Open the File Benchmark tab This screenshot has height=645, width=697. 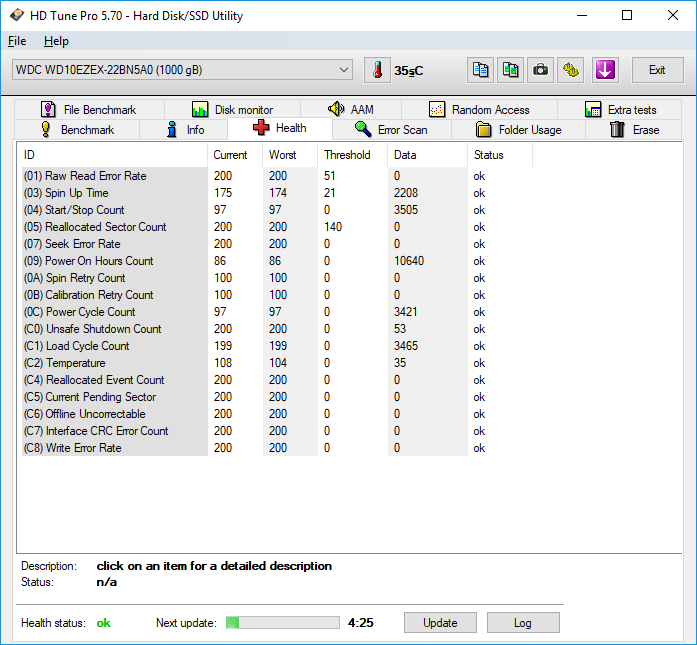pyautogui.click(x=89, y=109)
